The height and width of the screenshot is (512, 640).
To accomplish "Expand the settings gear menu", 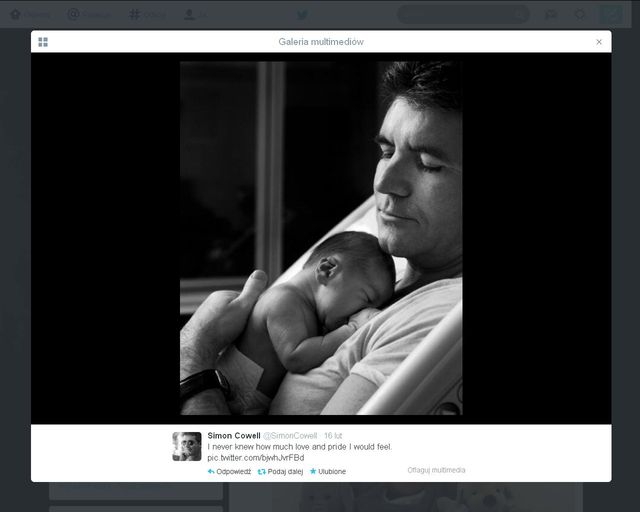I will [x=579, y=15].
